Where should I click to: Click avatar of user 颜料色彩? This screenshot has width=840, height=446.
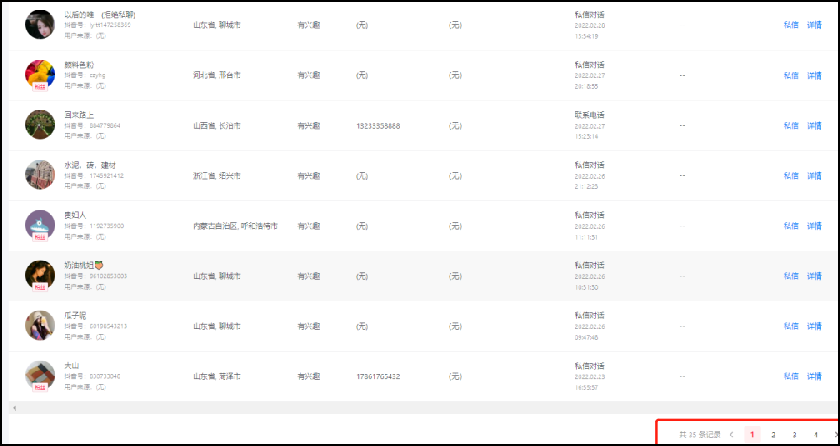pos(39,75)
